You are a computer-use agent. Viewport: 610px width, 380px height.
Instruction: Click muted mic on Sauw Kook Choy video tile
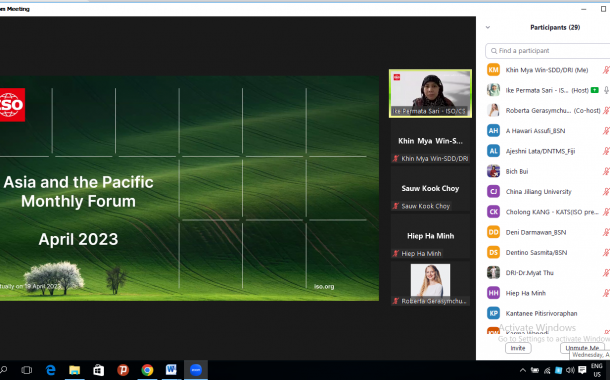click(396, 206)
